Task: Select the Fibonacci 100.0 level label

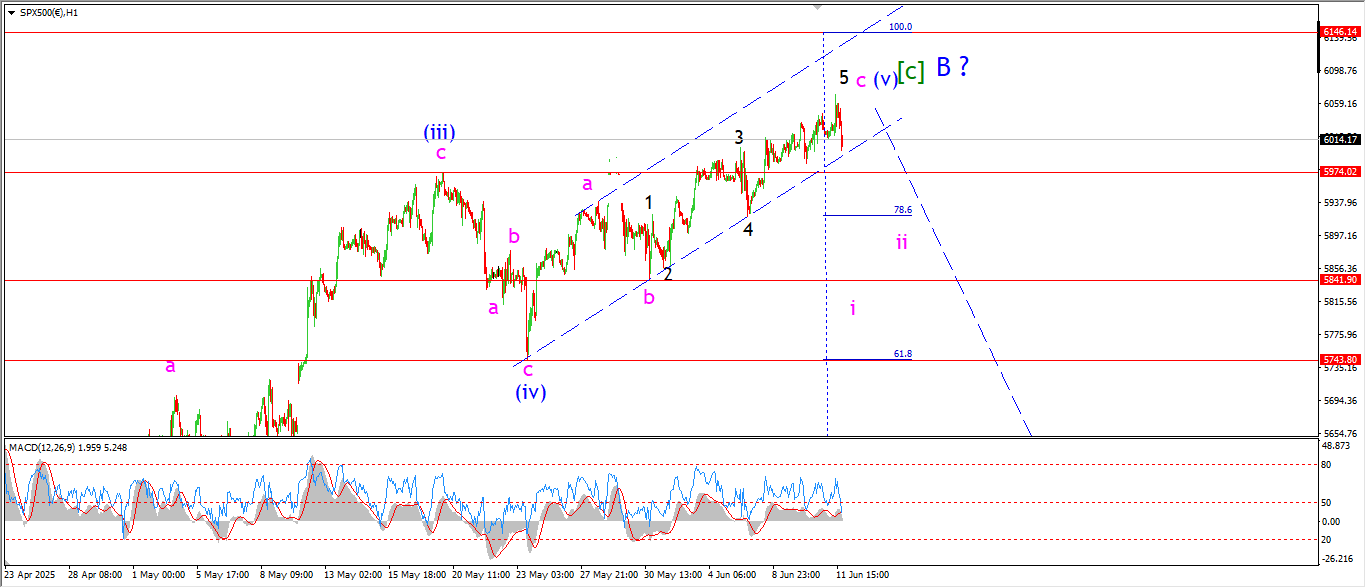Action: click(900, 27)
